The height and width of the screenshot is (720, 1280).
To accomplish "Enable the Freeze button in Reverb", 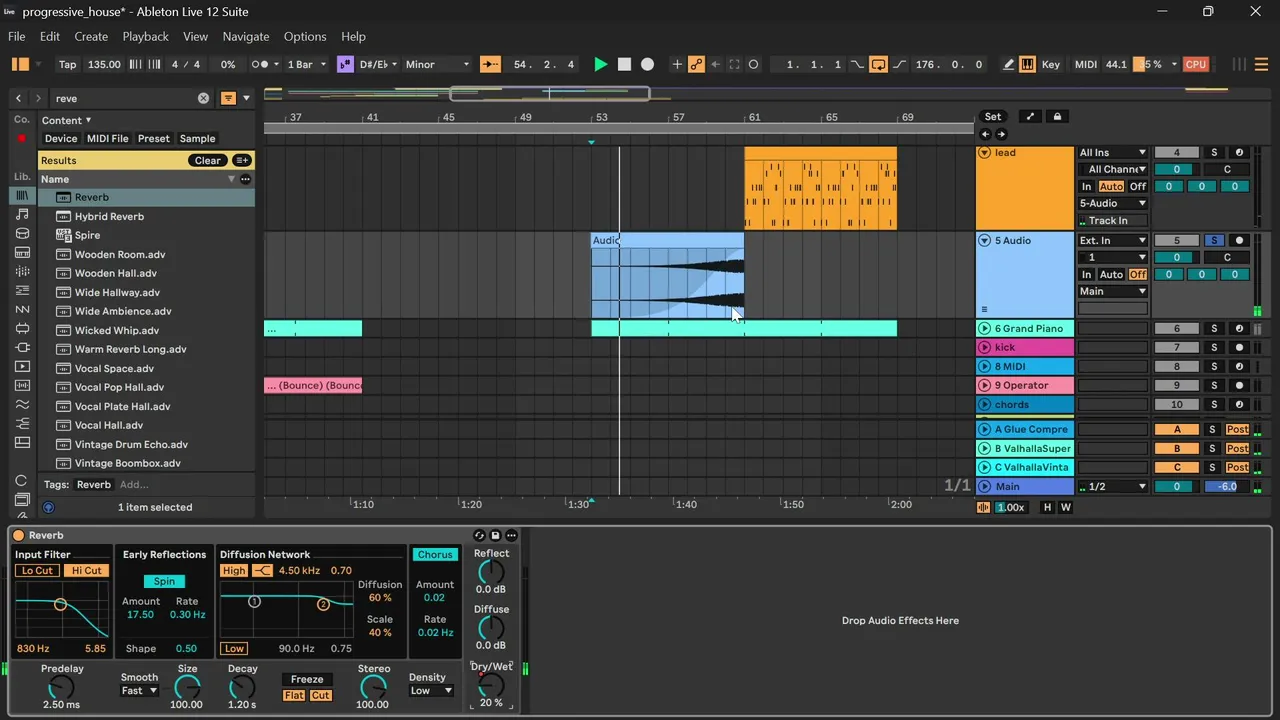I will point(307,679).
